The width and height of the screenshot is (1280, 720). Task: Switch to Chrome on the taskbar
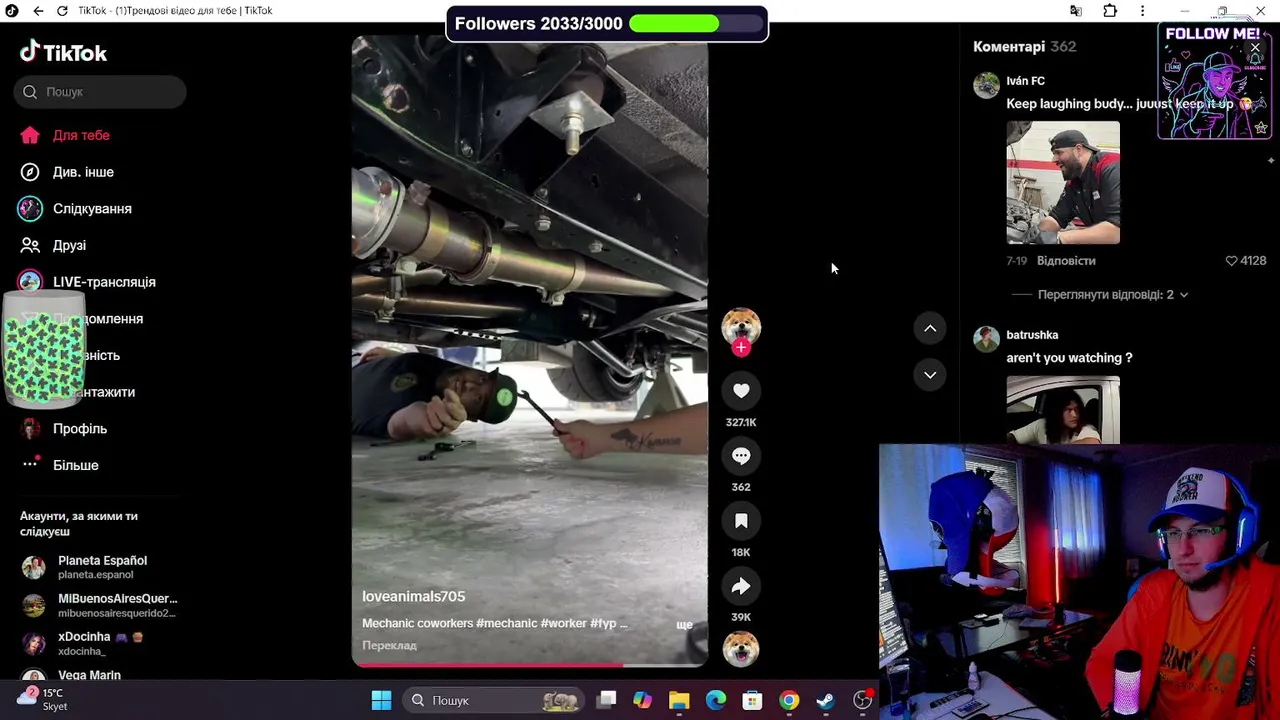(789, 700)
